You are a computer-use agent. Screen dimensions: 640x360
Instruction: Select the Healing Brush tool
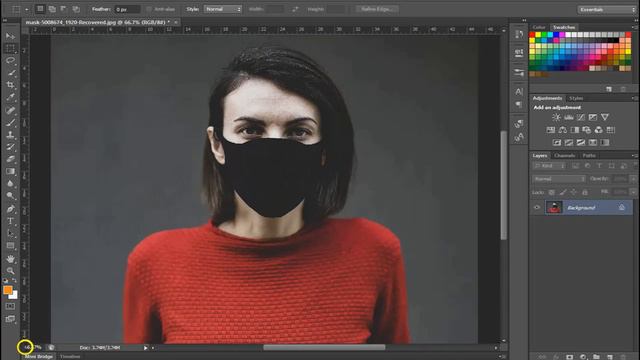click(x=10, y=110)
